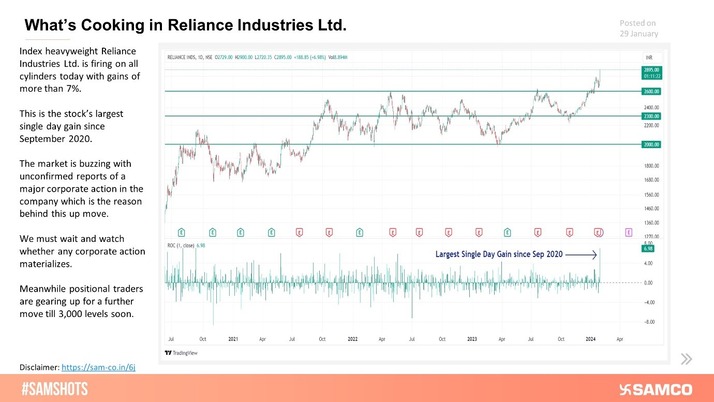
Task: Click the 2200.00 value on the price axis
Action: tap(651, 125)
